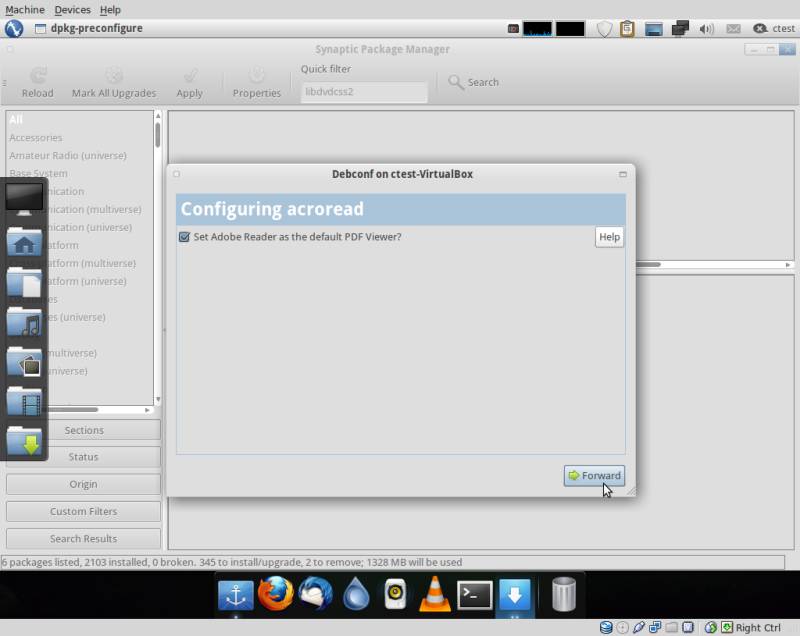Open Help in the Configuring acroread dialog
The height and width of the screenshot is (636, 800).
(x=609, y=237)
